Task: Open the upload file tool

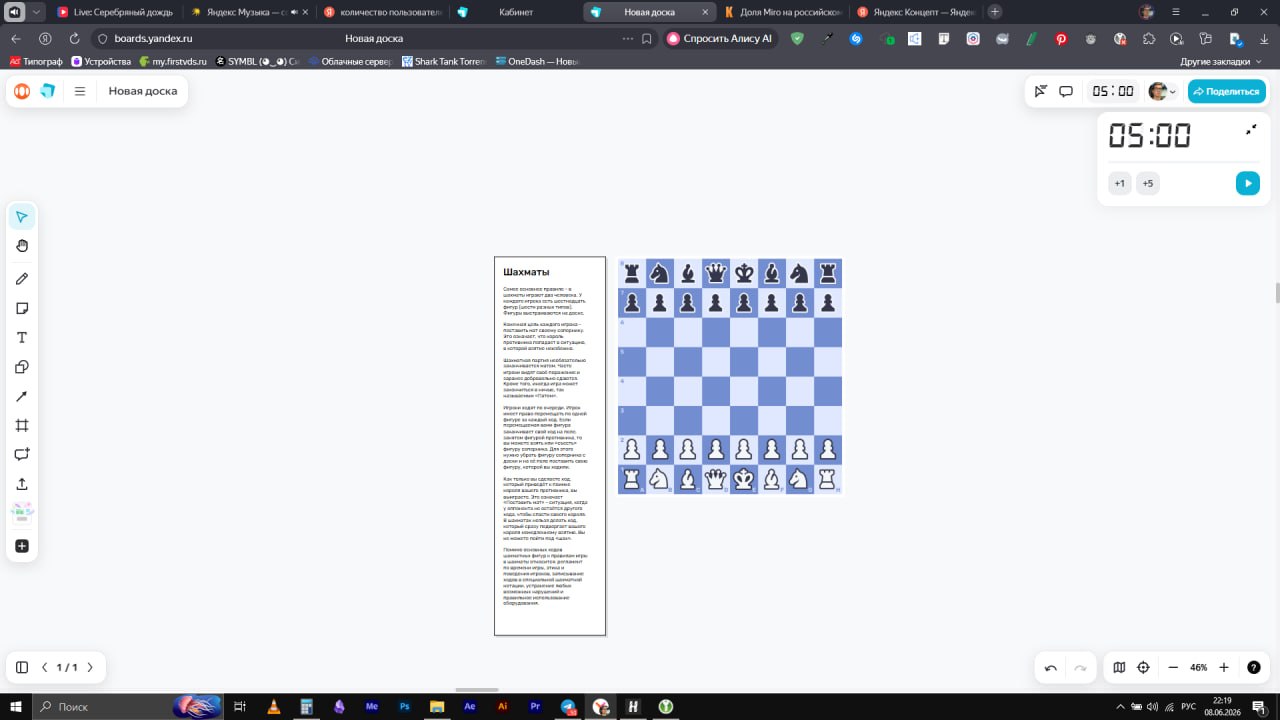Action: point(22,483)
